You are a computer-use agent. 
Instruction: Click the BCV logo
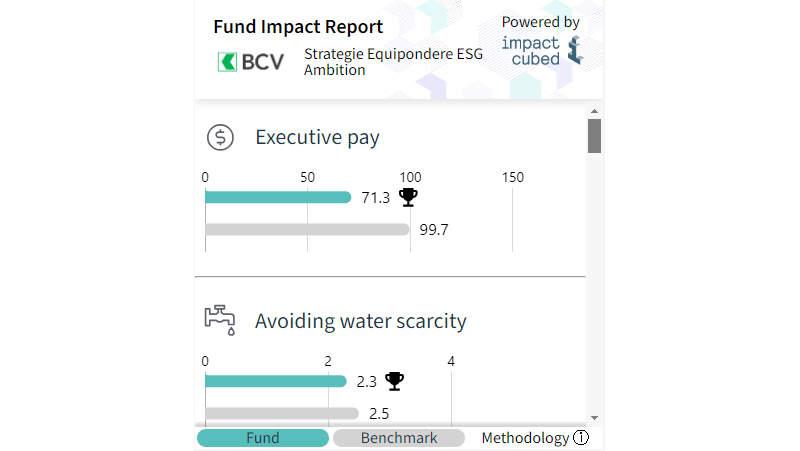click(x=251, y=62)
